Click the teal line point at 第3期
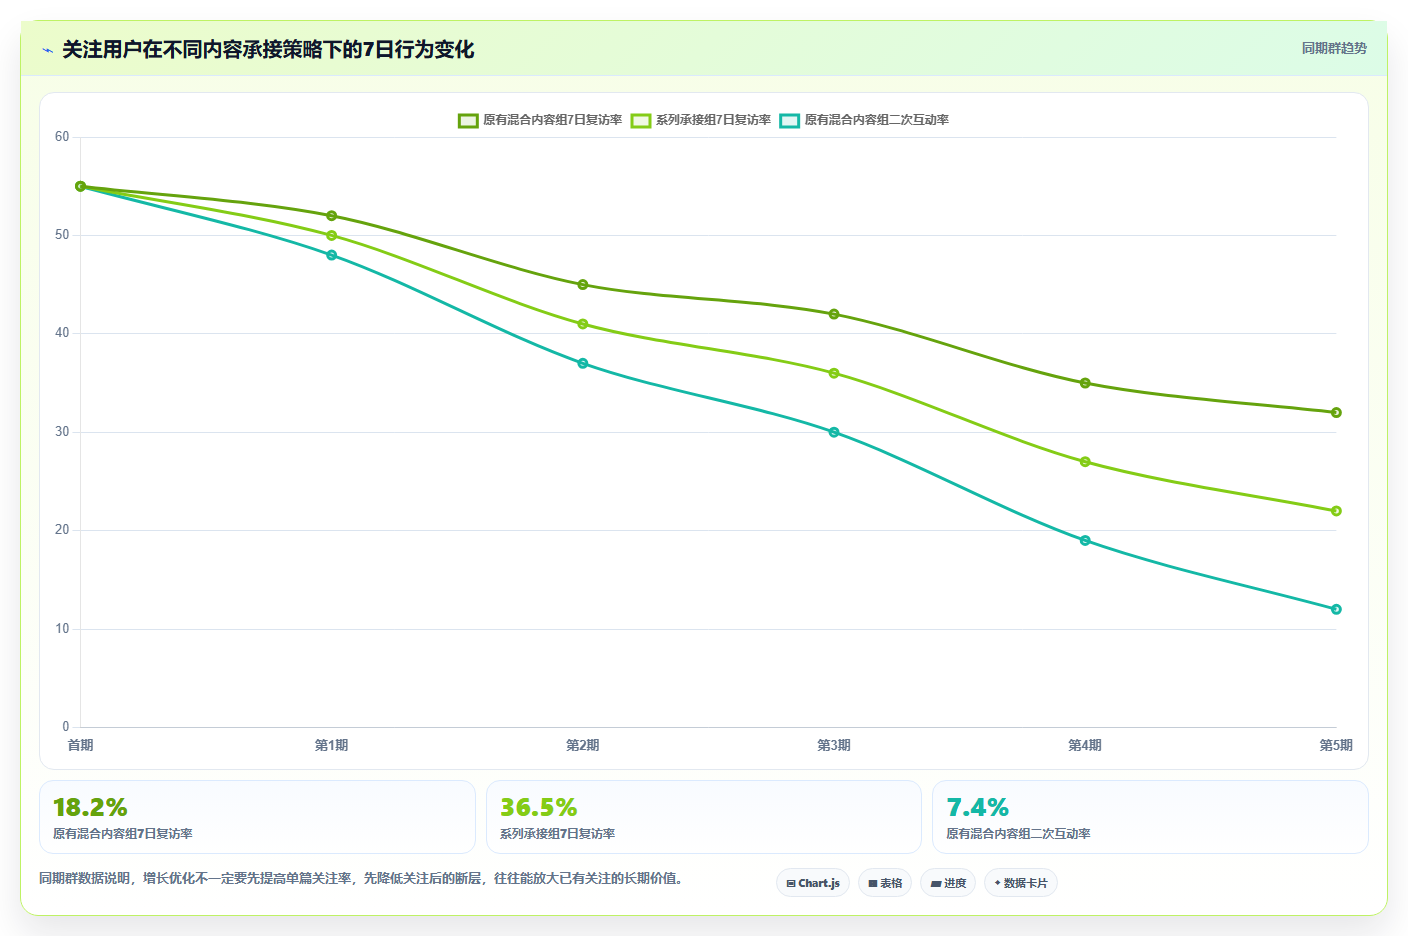Screen dimensions: 1408x936 coord(834,432)
